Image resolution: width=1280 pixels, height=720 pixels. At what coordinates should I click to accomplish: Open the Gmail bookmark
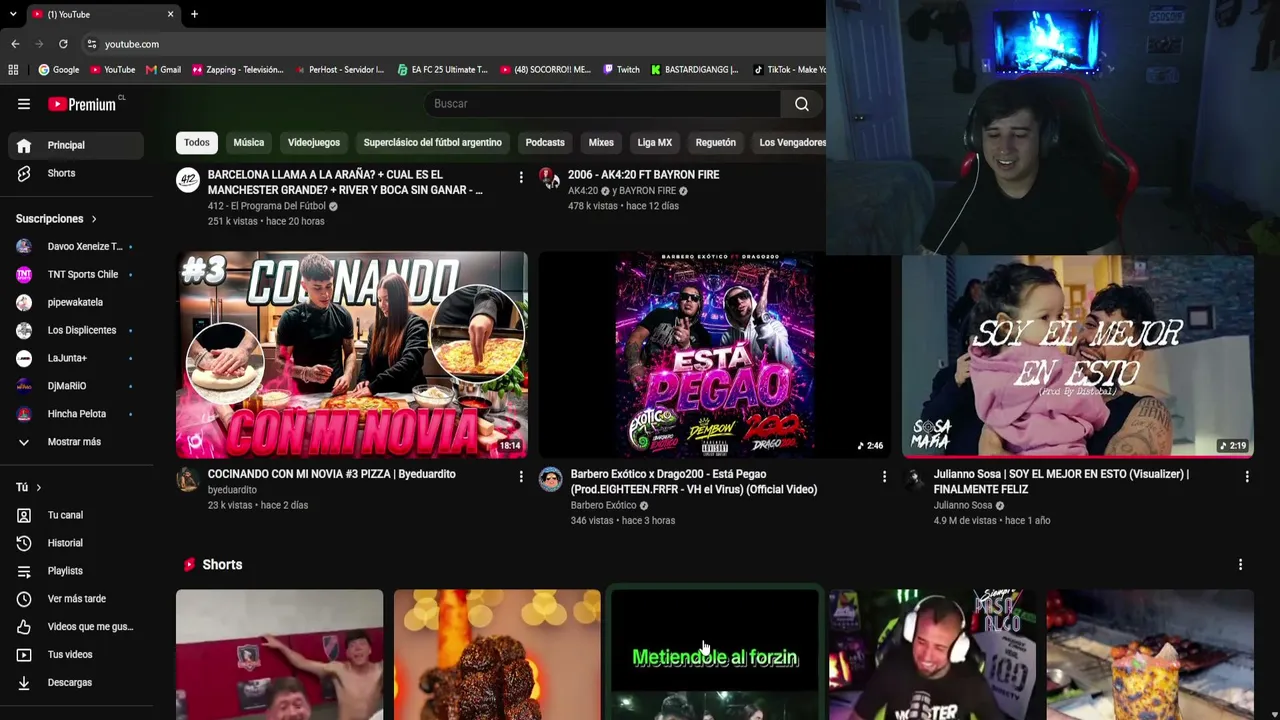pyautogui.click(x=163, y=70)
